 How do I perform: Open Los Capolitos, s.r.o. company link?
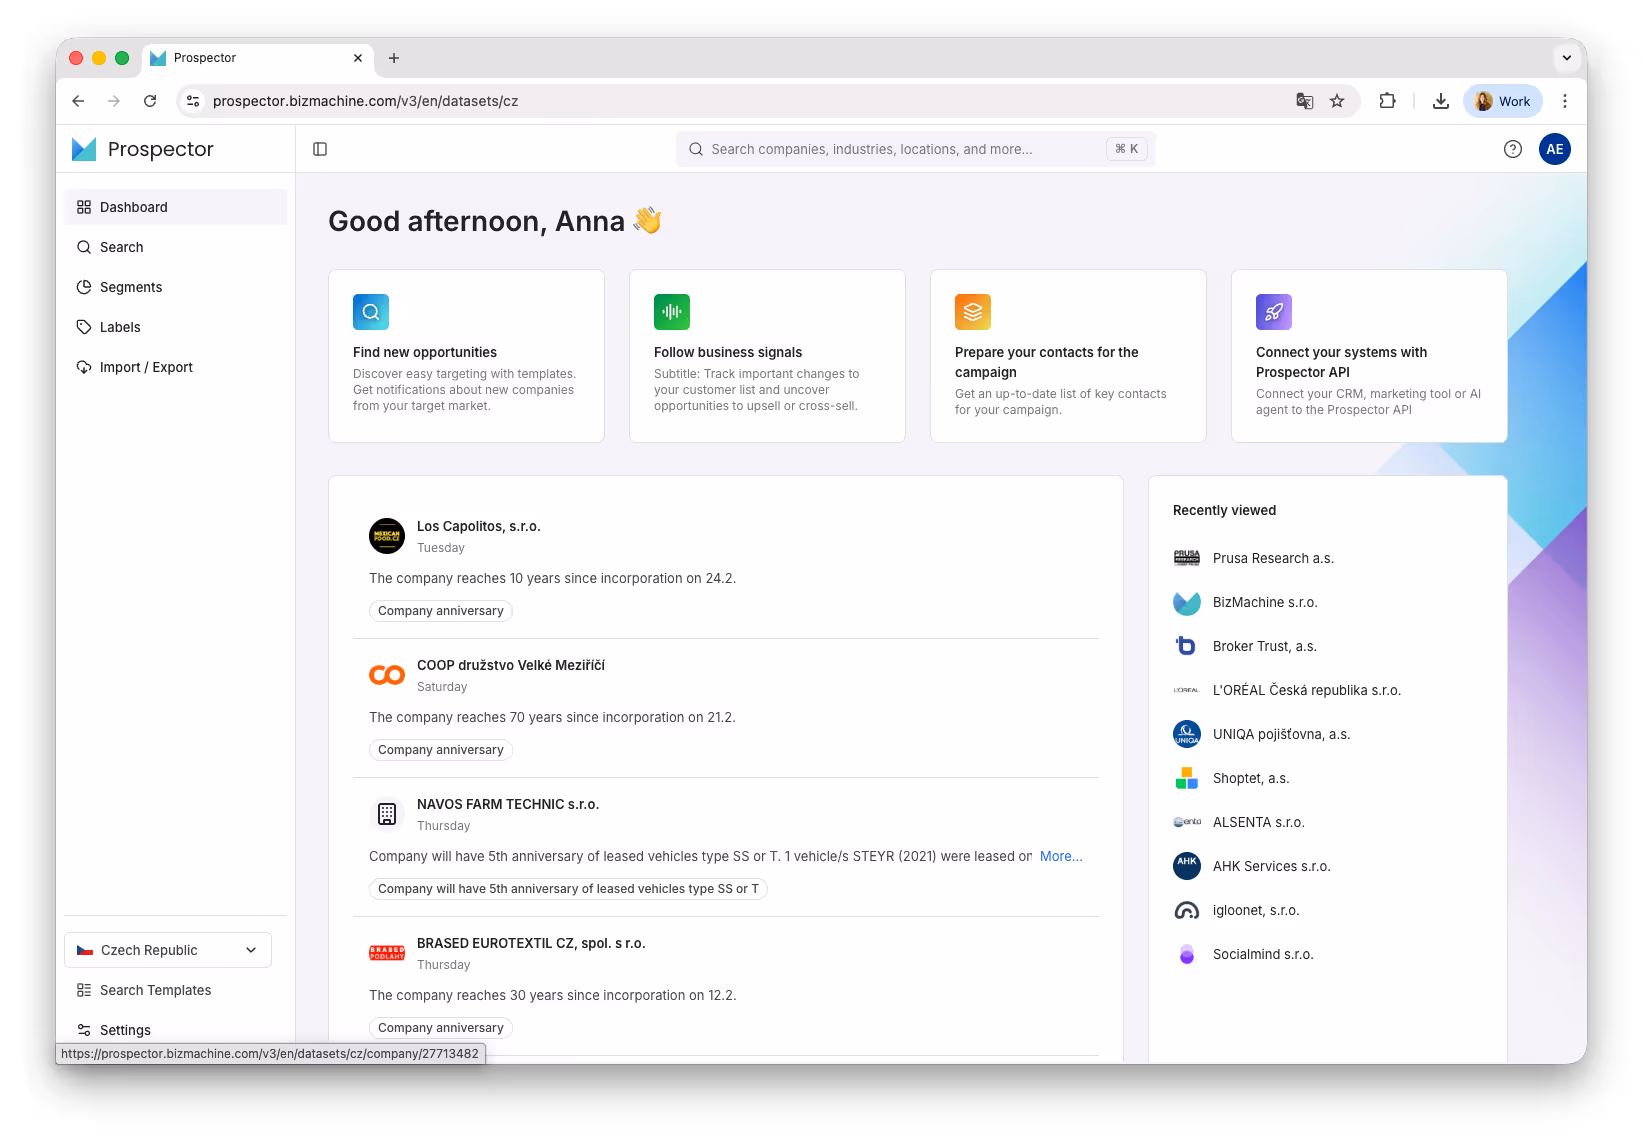click(x=478, y=526)
